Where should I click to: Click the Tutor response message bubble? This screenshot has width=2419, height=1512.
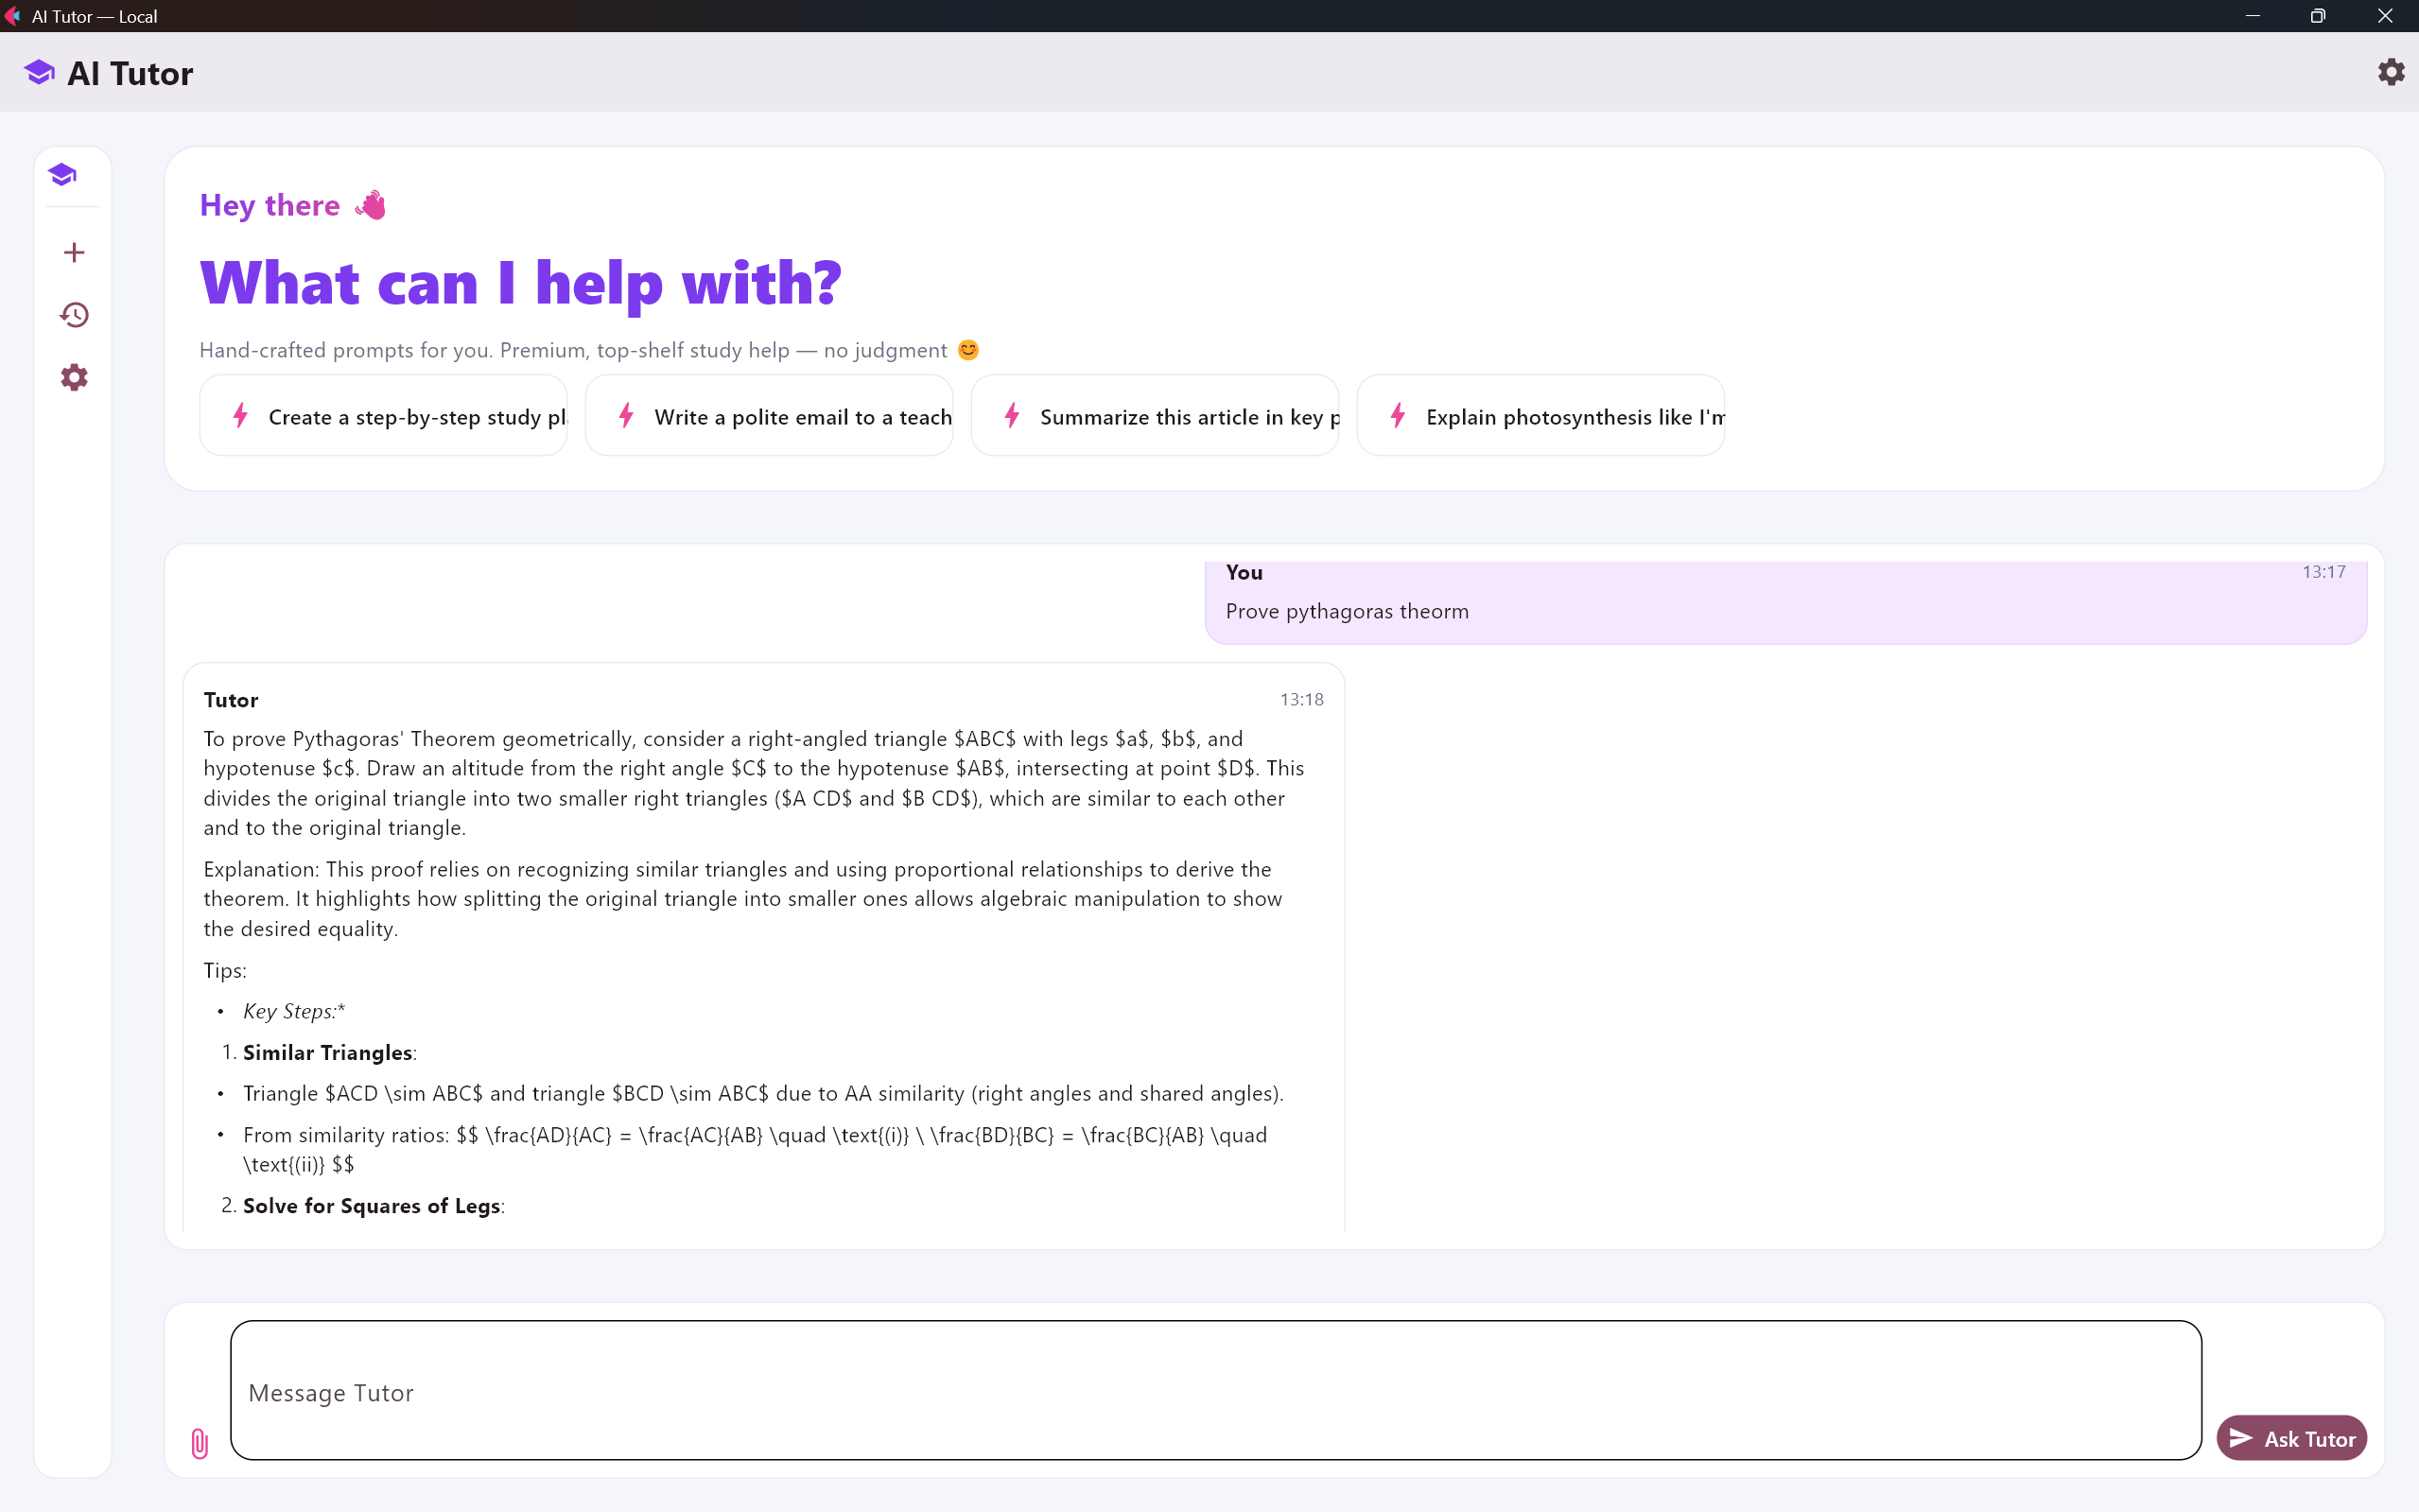tap(763, 900)
